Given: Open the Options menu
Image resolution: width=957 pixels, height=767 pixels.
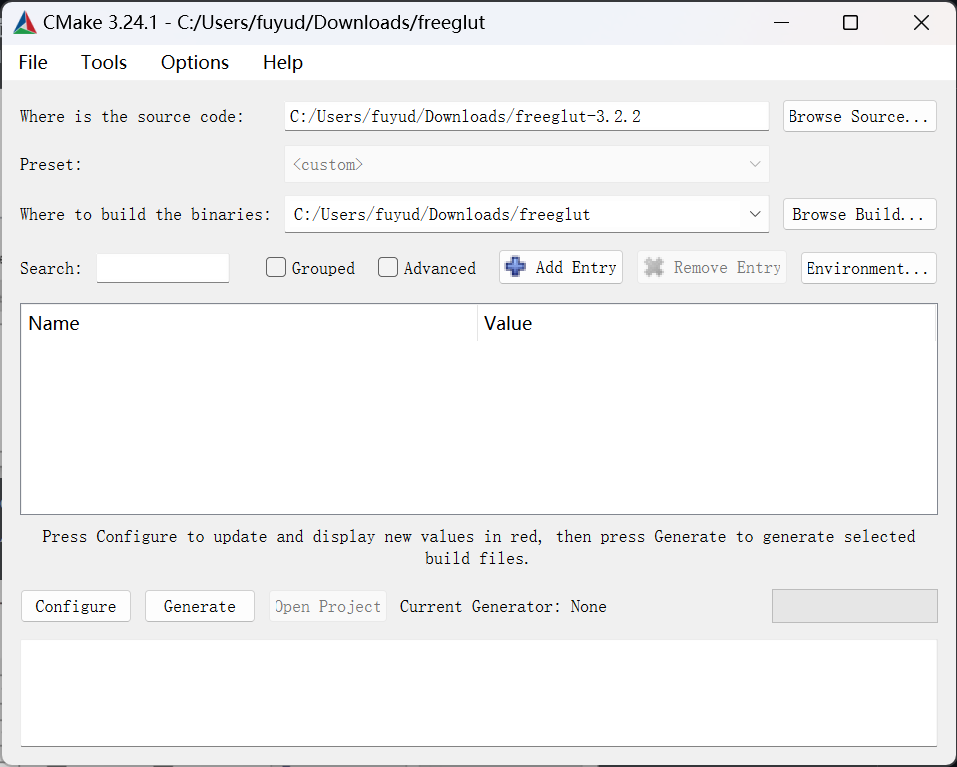Looking at the screenshot, I should pyautogui.click(x=195, y=62).
